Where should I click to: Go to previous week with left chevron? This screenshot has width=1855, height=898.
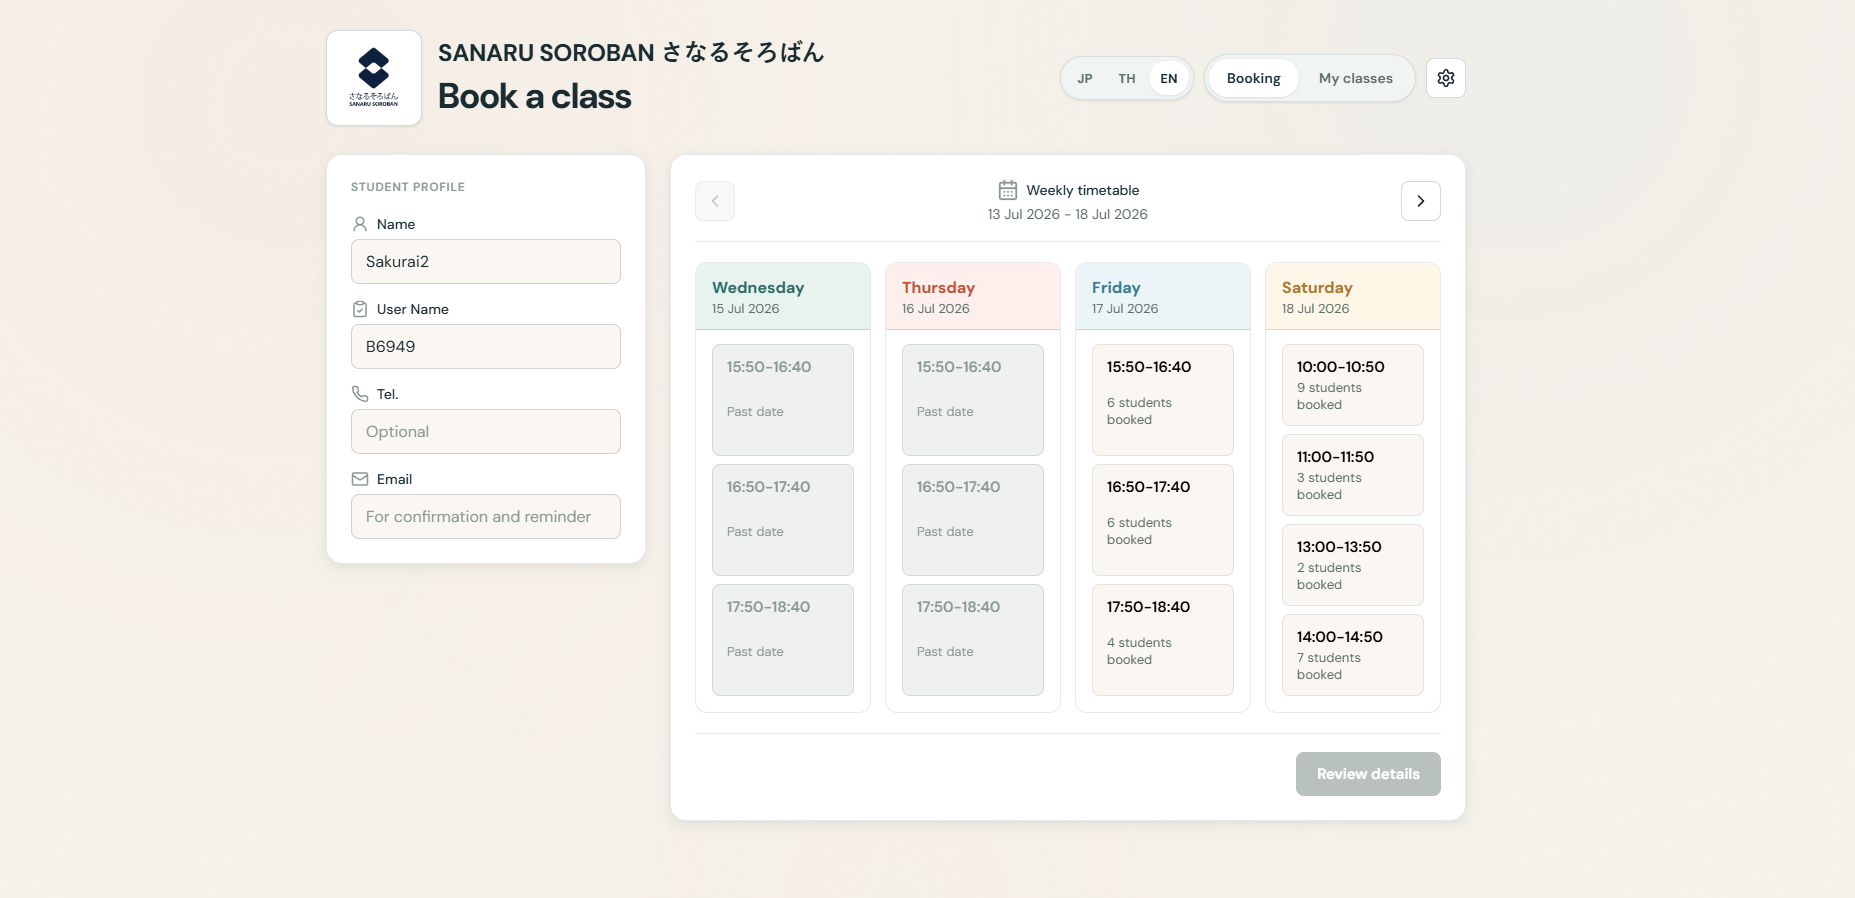click(x=715, y=201)
